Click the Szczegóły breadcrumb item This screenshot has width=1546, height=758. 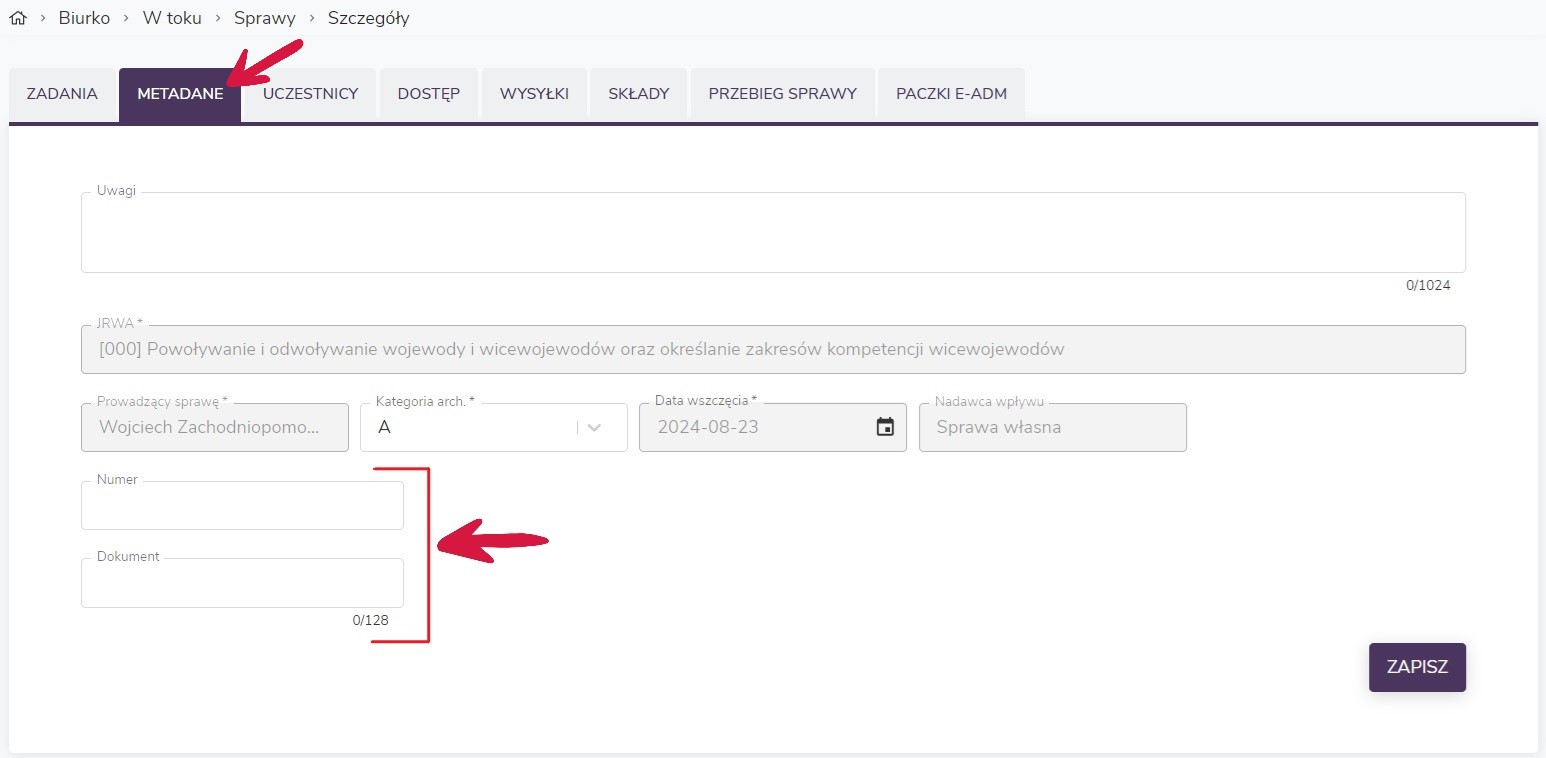pyautogui.click(x=368, y=18)
